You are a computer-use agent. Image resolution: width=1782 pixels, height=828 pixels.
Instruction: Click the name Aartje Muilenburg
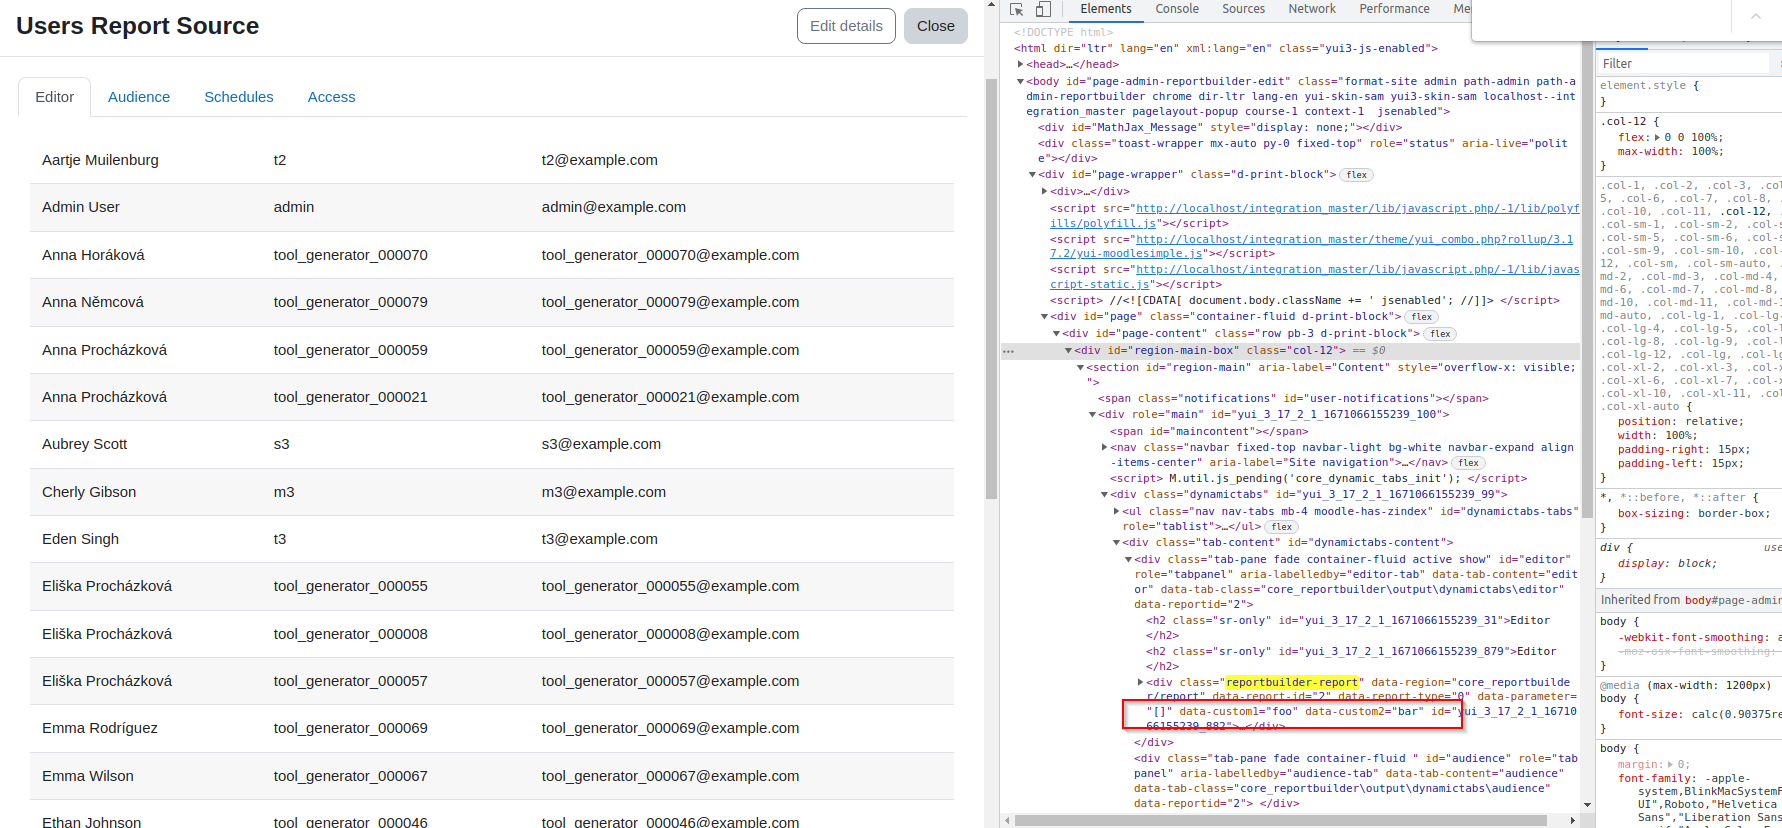(x=100, y=160)
